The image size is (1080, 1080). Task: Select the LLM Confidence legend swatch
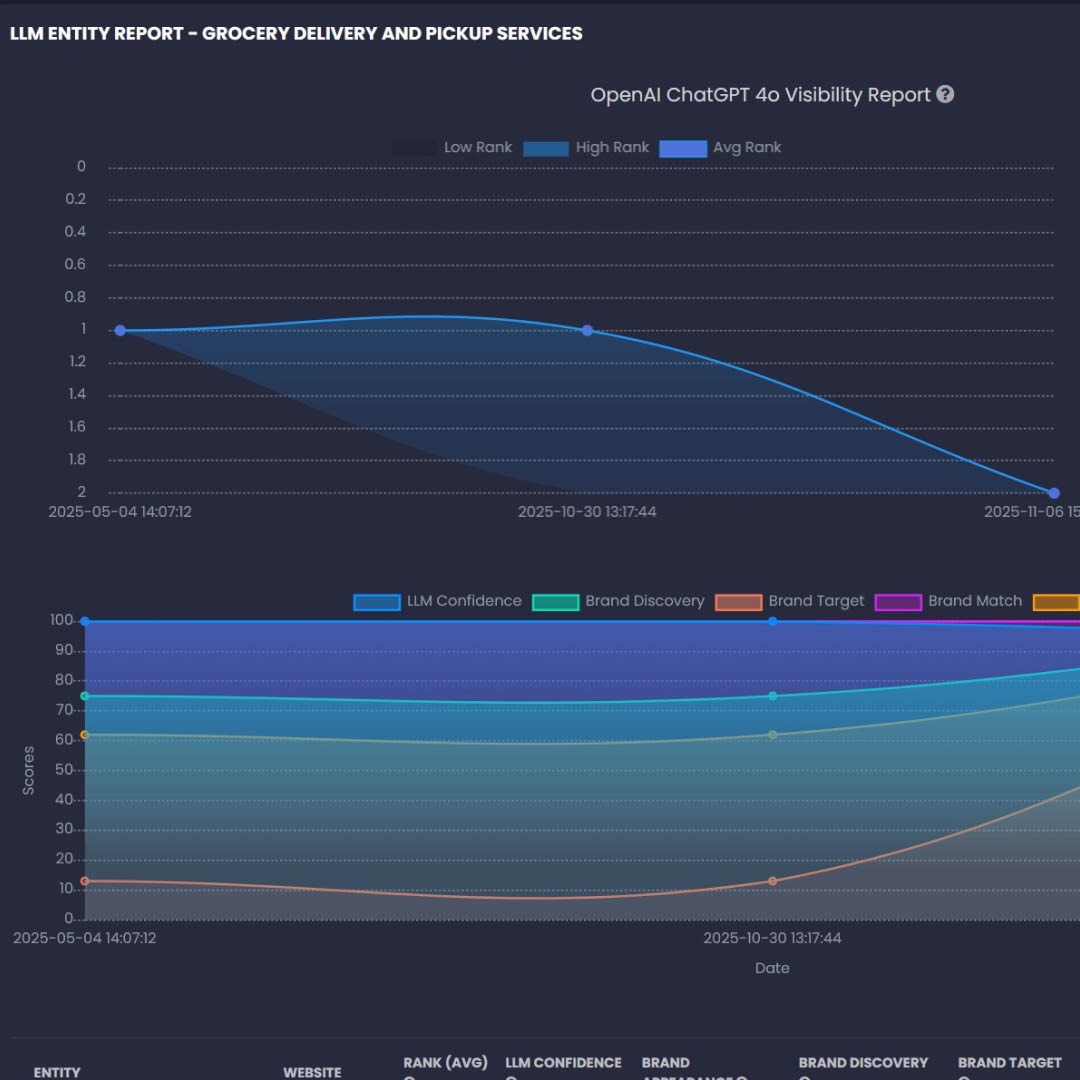click(377, 601)
